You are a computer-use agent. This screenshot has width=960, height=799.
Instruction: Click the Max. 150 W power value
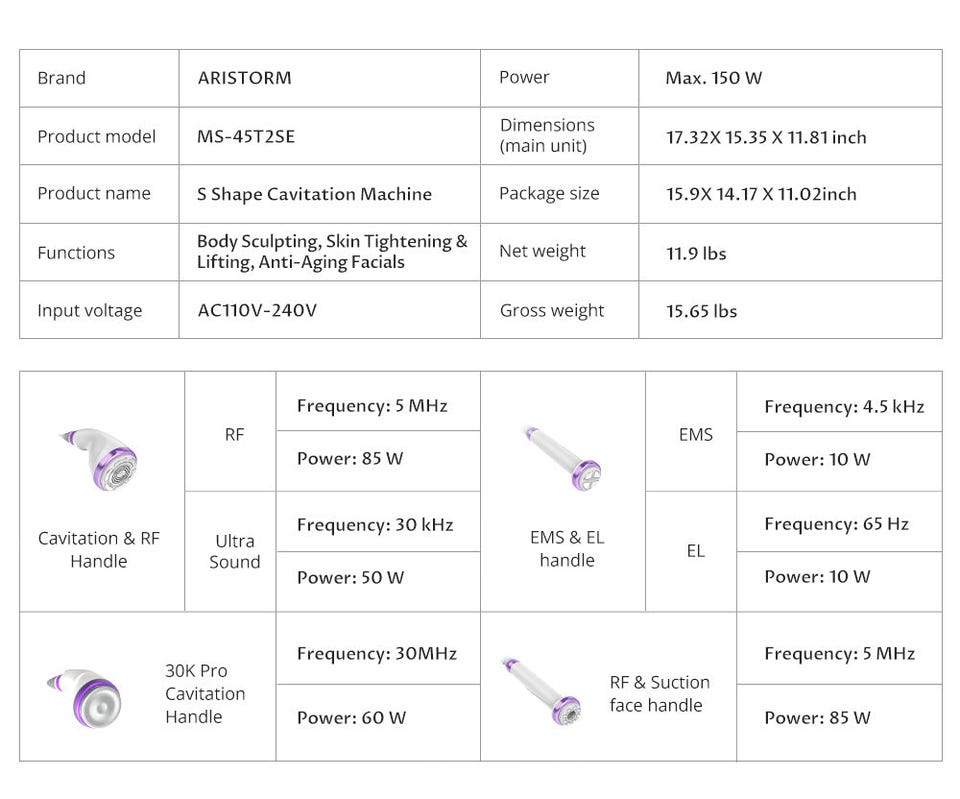click(x=714, y=78)
